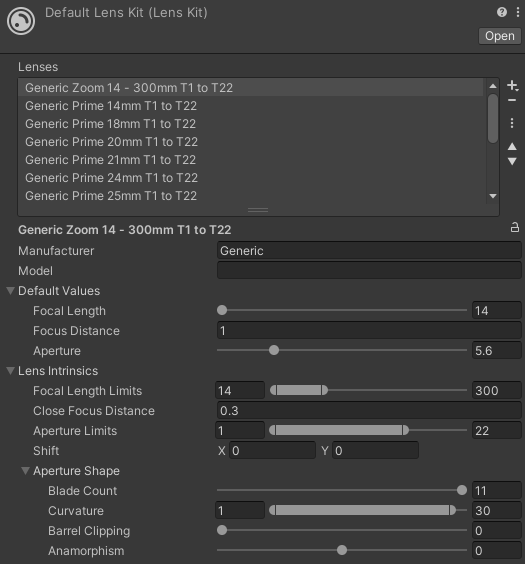
Task: Open lens list more options menu
Action: [x=512, y=123]
